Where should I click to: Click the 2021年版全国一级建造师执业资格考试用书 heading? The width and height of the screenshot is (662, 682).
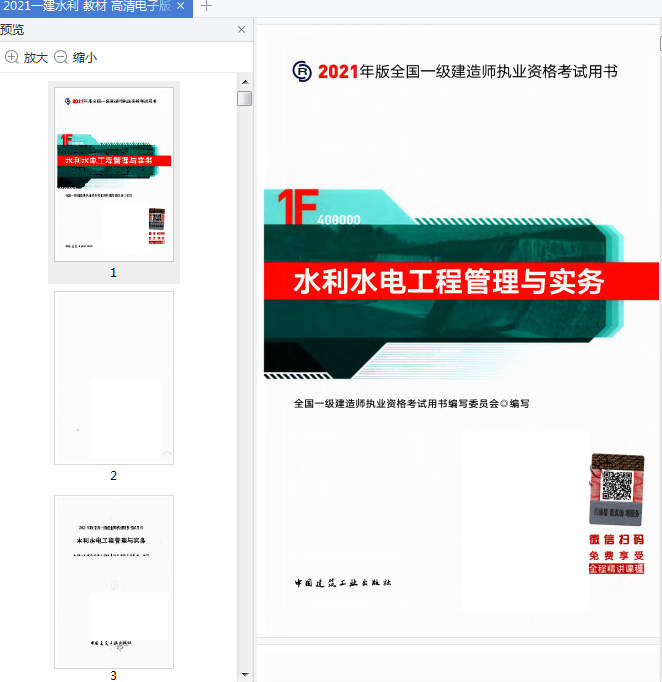click(x=468, y=71)
